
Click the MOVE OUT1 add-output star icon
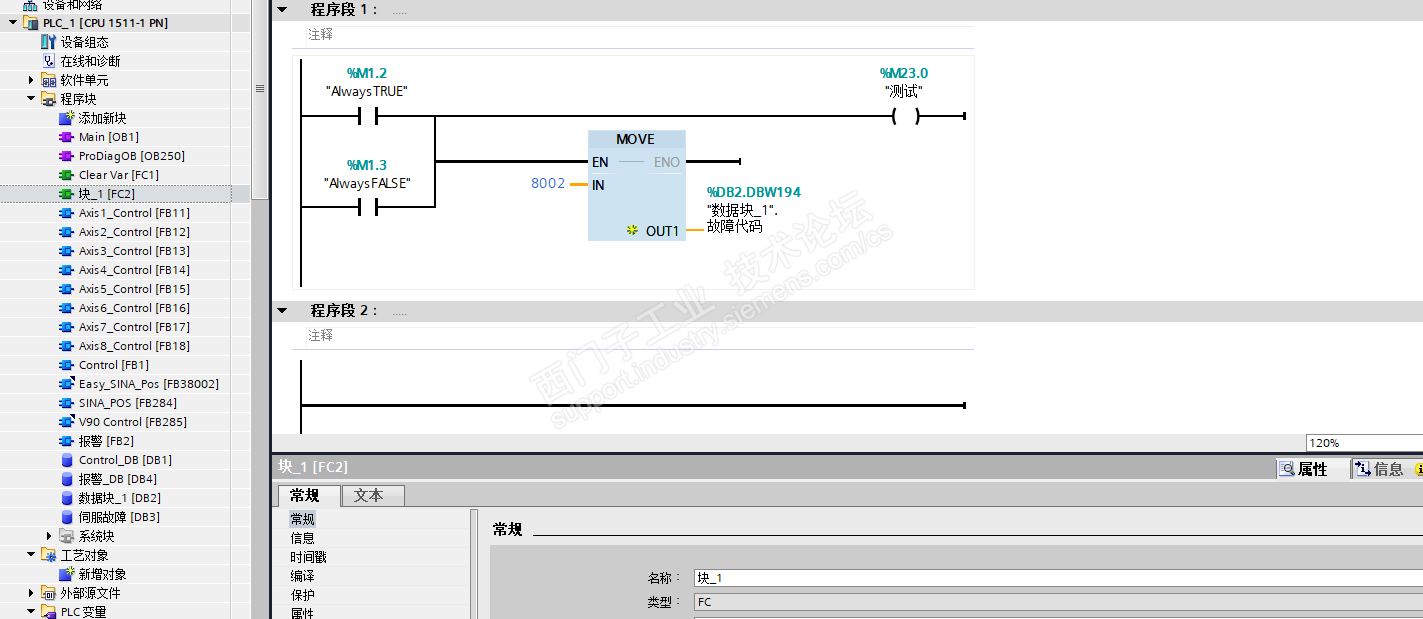point(632,231)
